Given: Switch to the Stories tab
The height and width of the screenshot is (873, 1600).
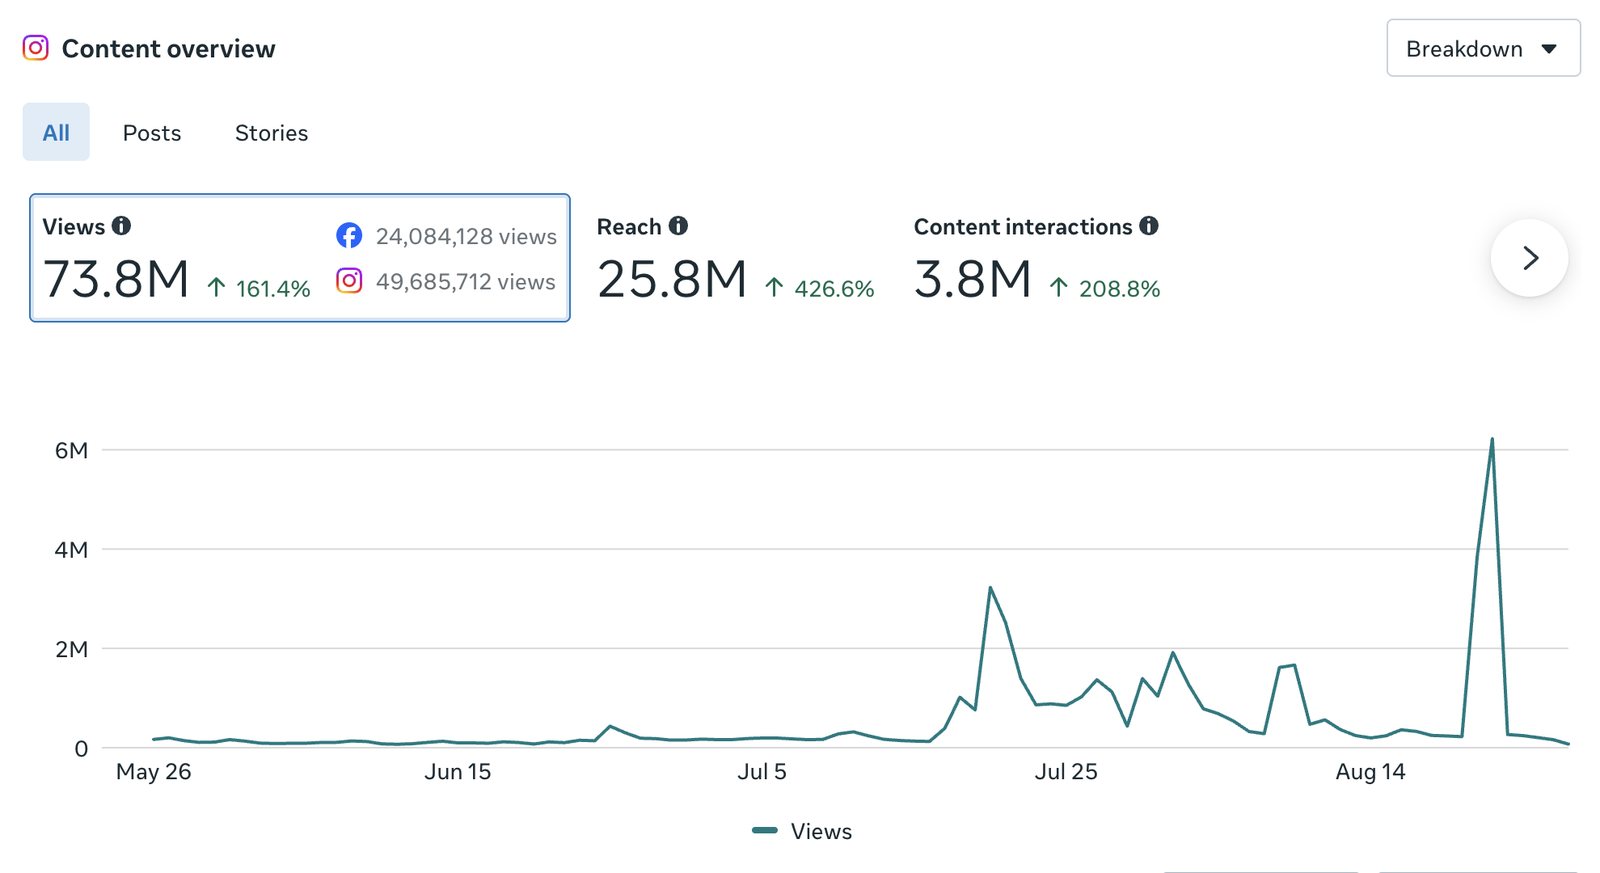Looking at the screenshot, I should pos(271,133).
